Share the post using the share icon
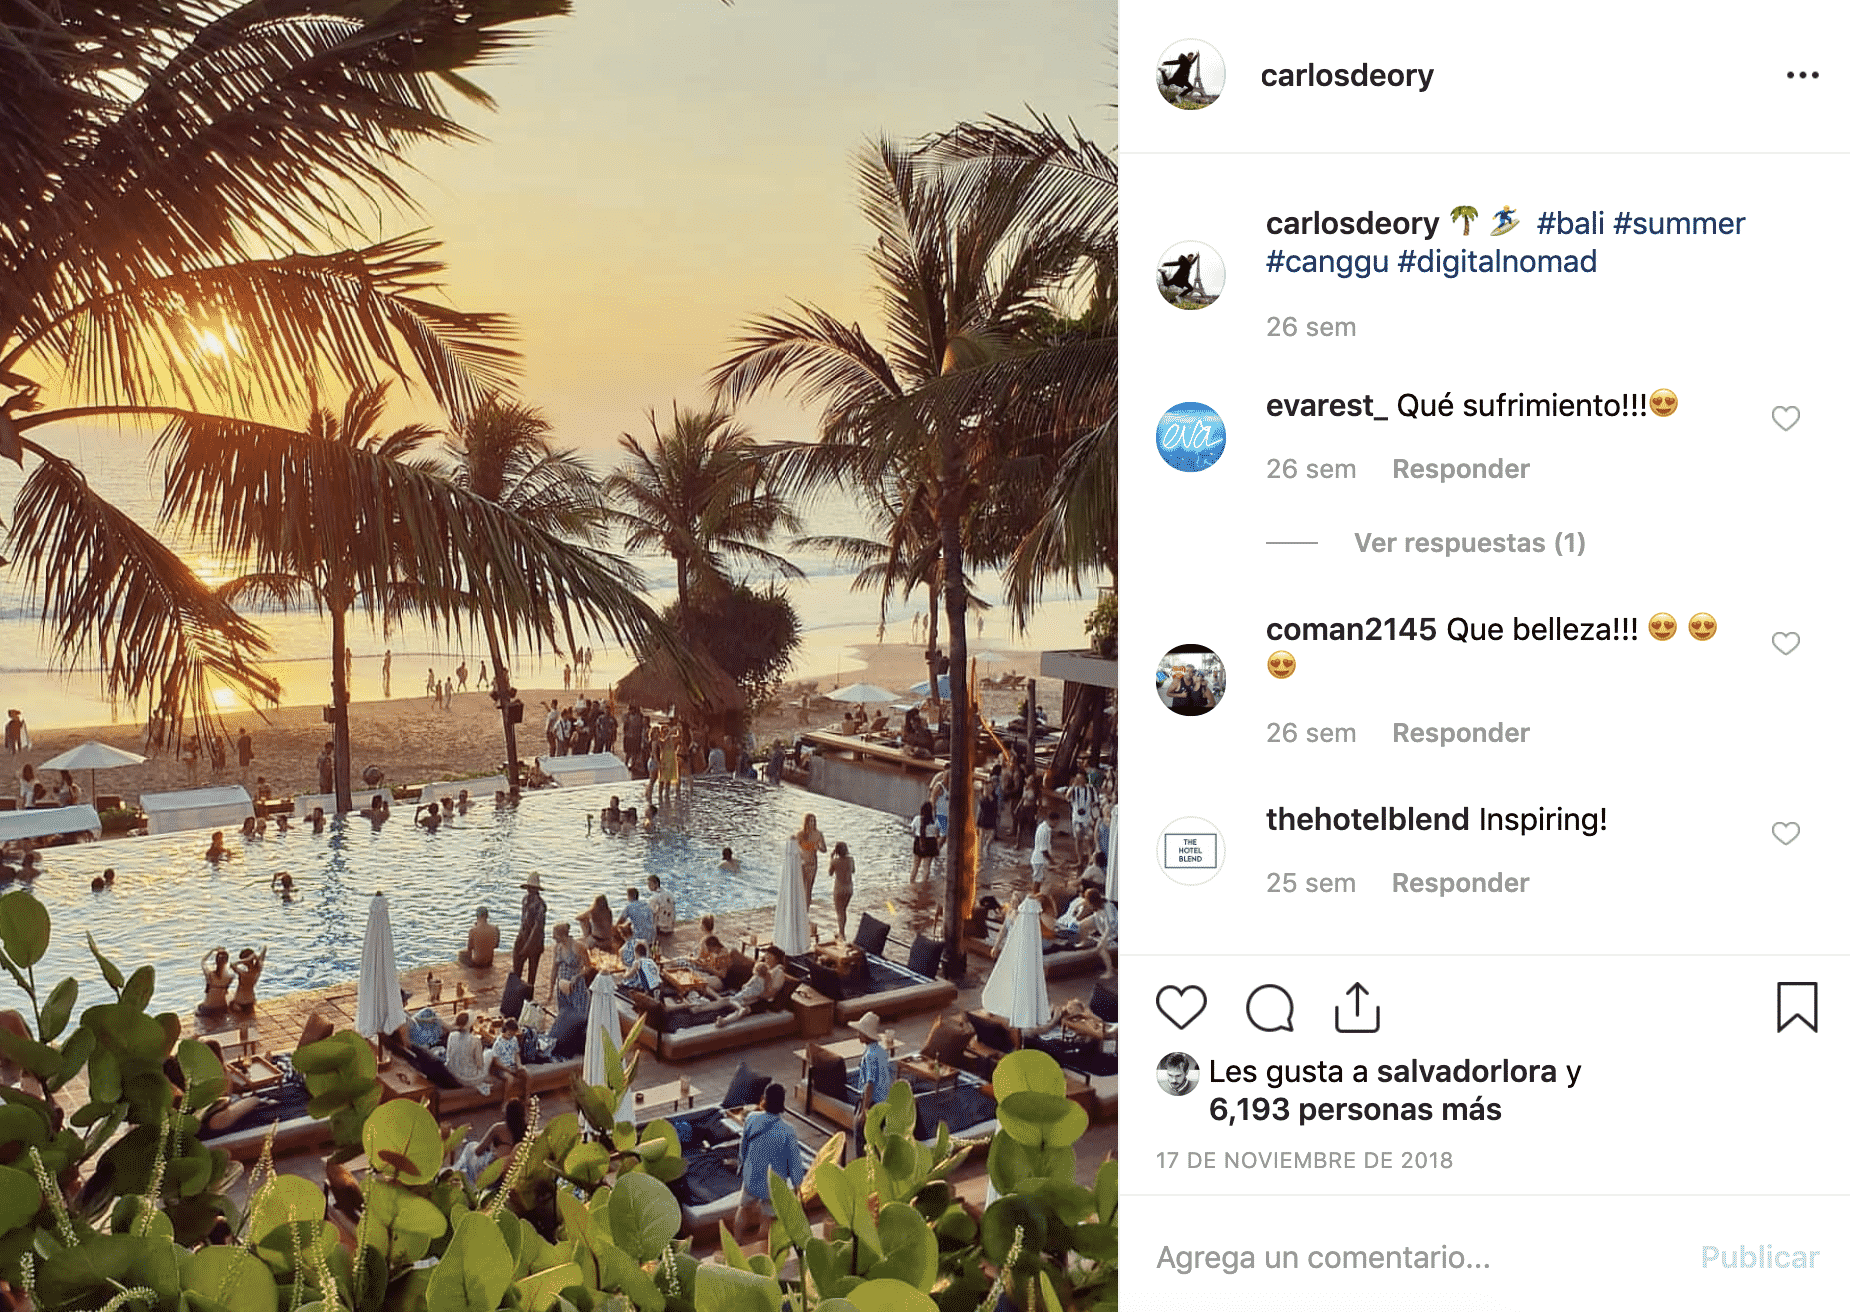This screenshot has height=1312, width=1850. 1357,1007
